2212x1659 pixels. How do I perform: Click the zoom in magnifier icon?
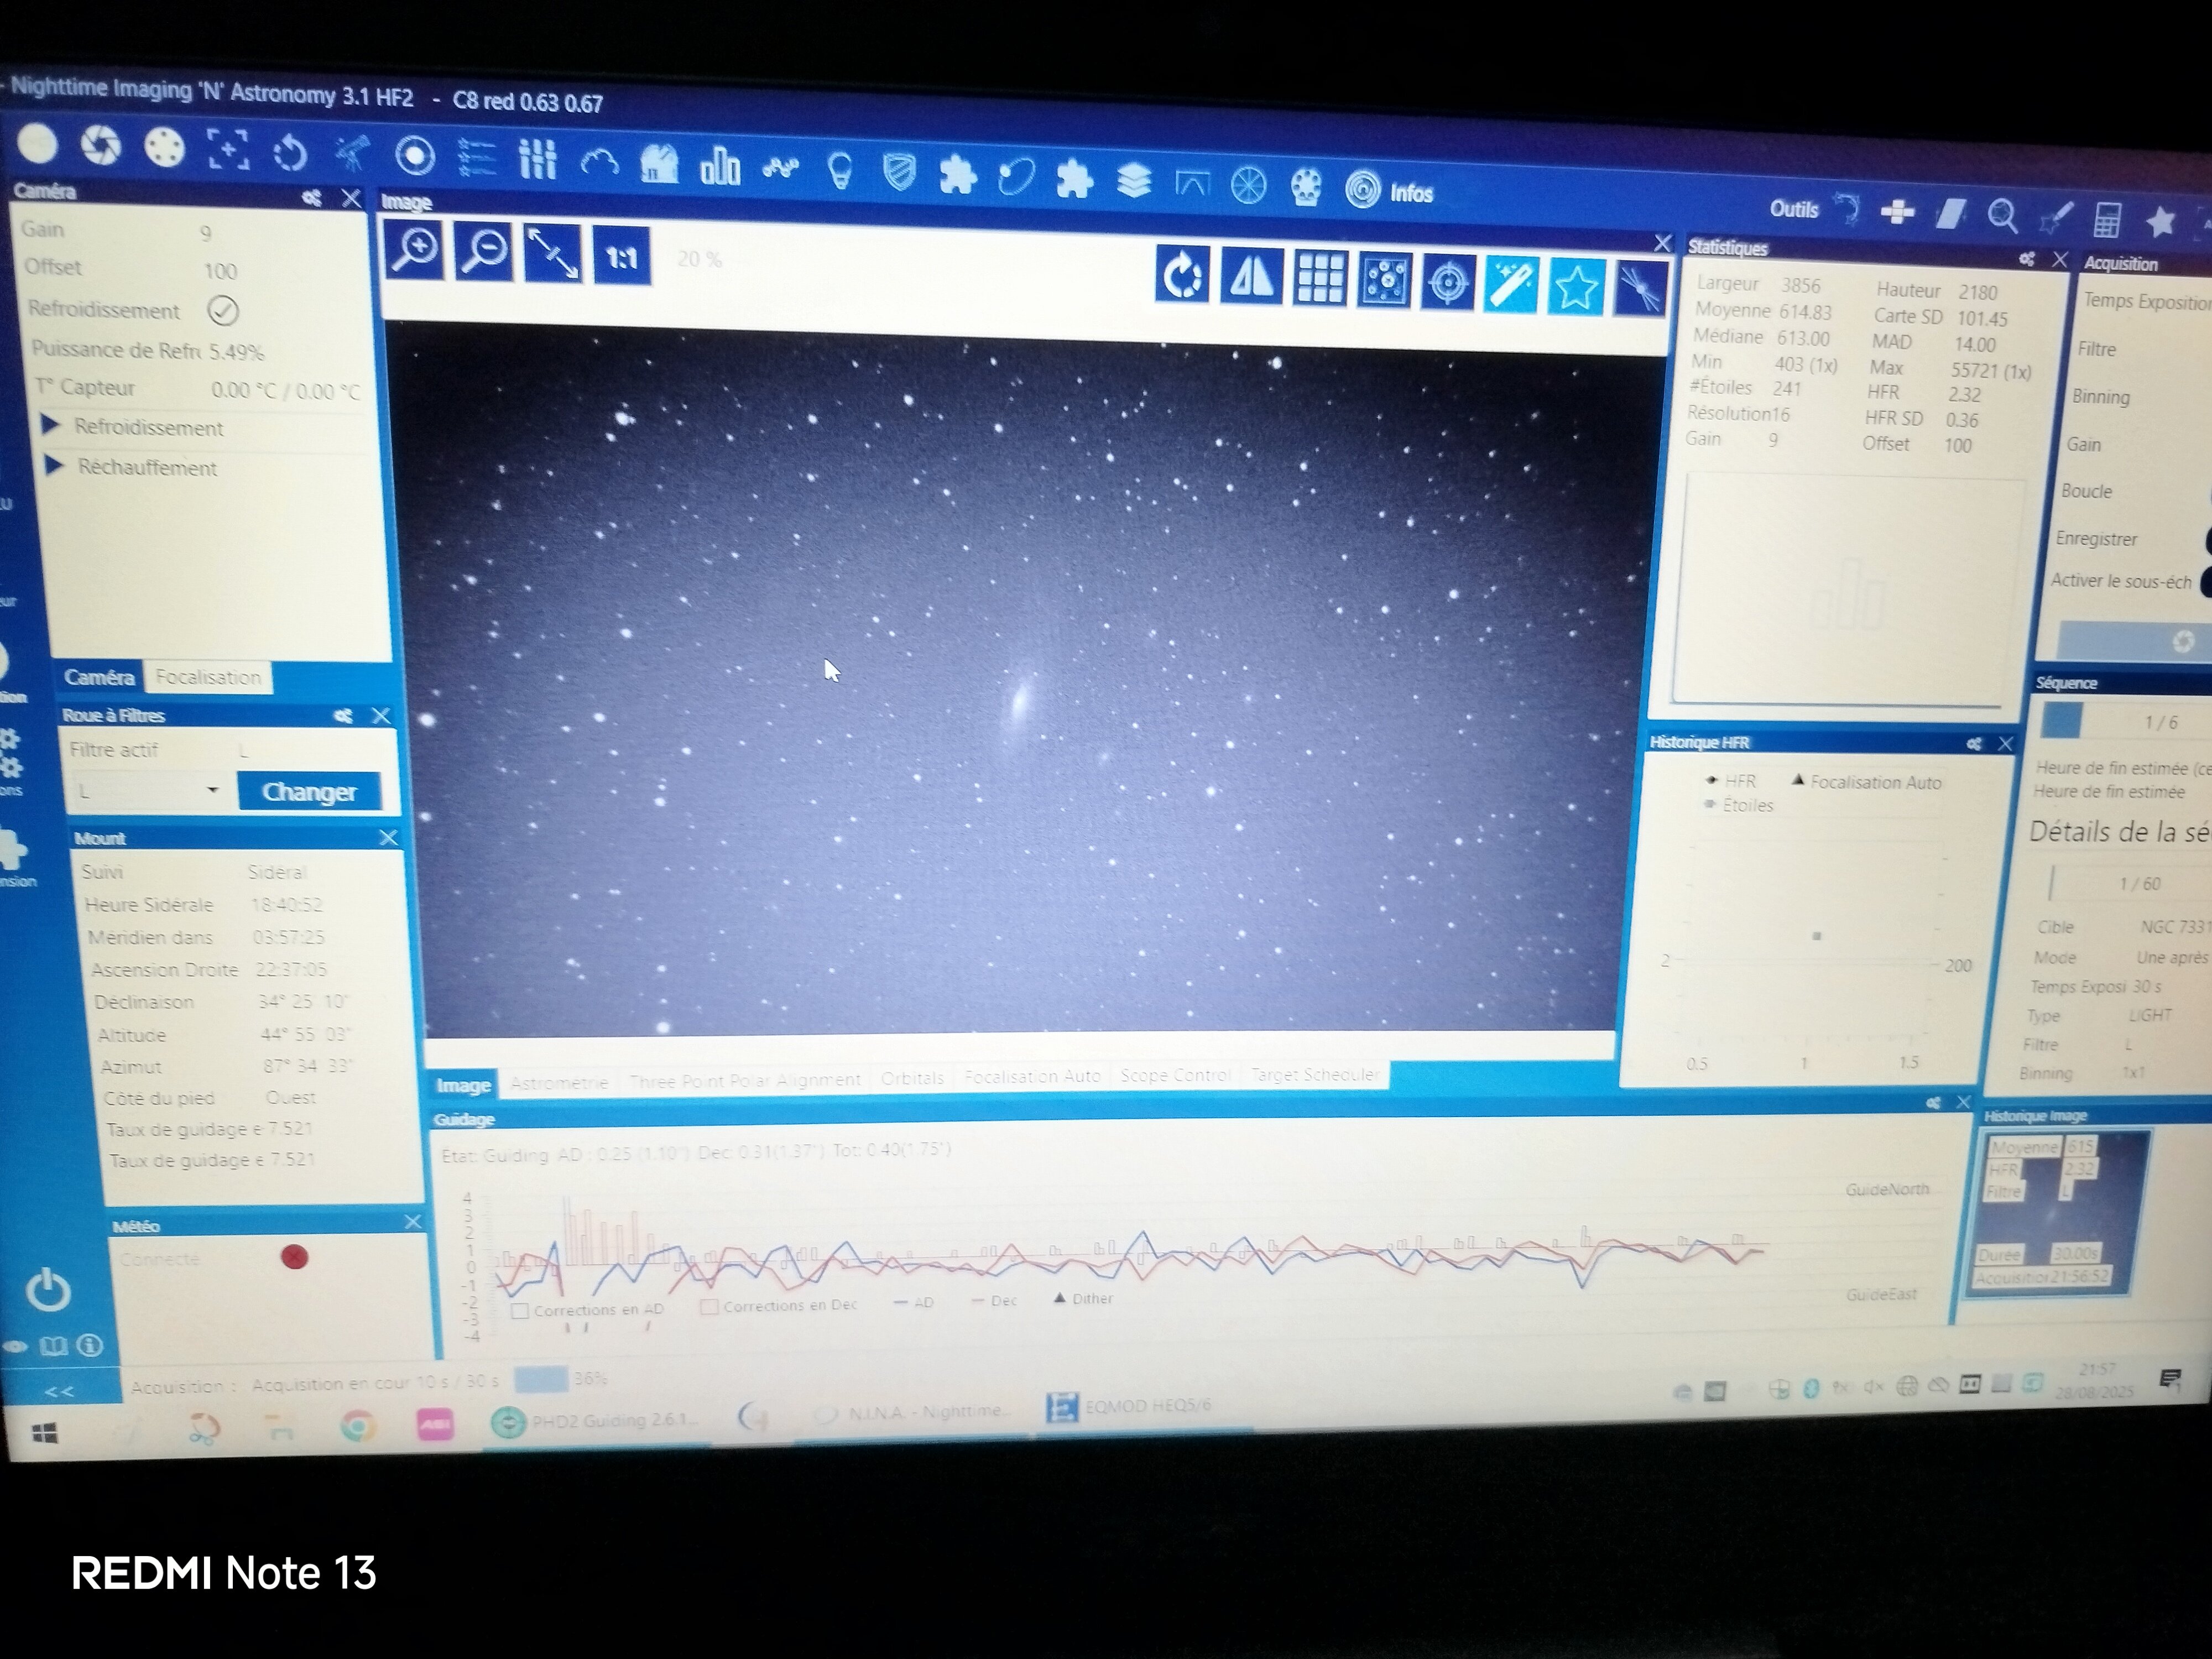point(415,249)
